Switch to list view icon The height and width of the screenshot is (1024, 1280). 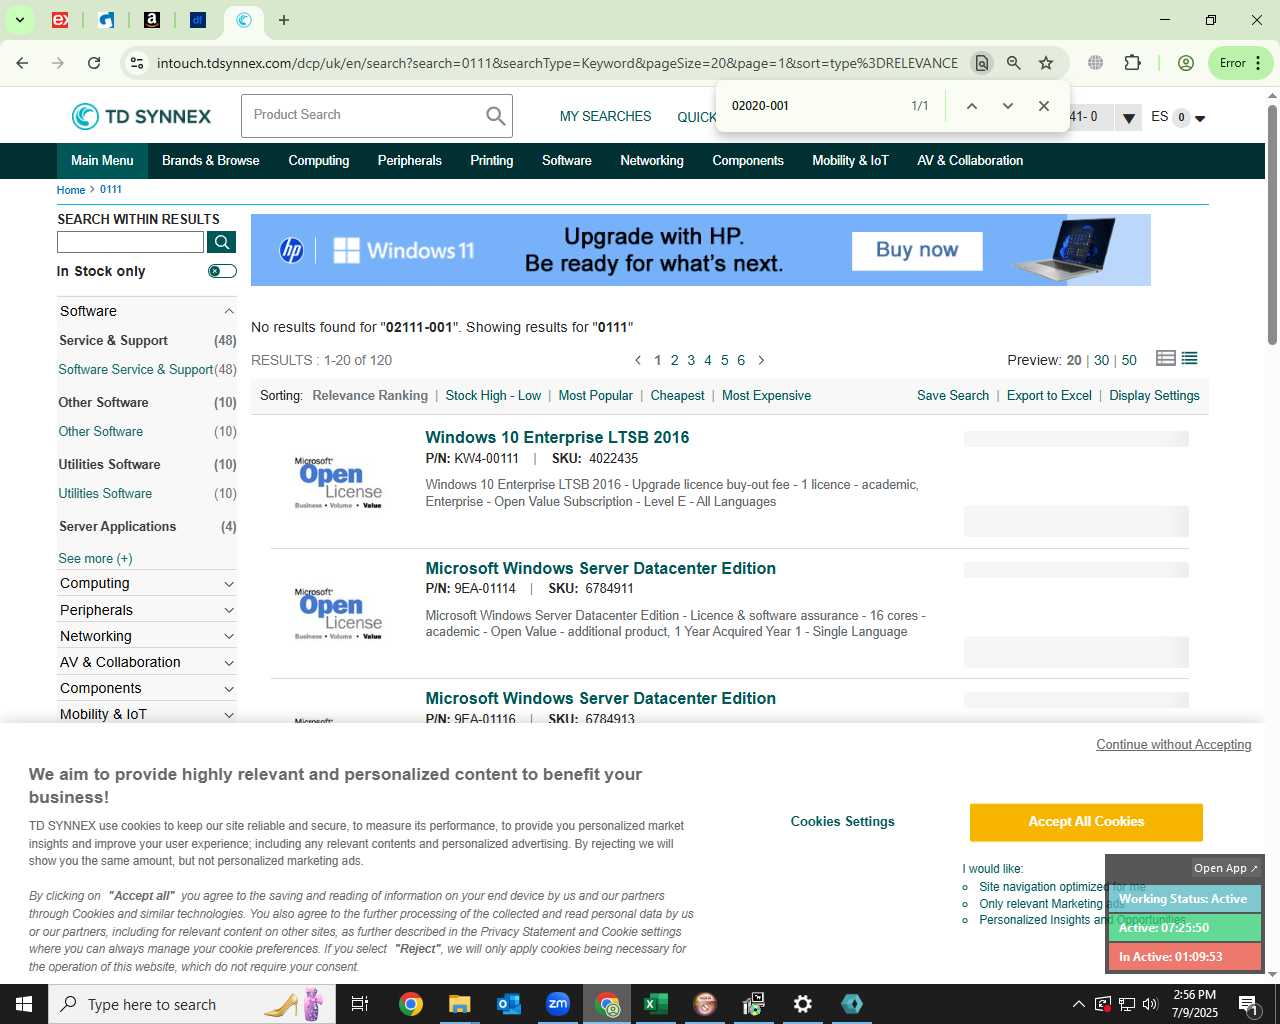1189,358
